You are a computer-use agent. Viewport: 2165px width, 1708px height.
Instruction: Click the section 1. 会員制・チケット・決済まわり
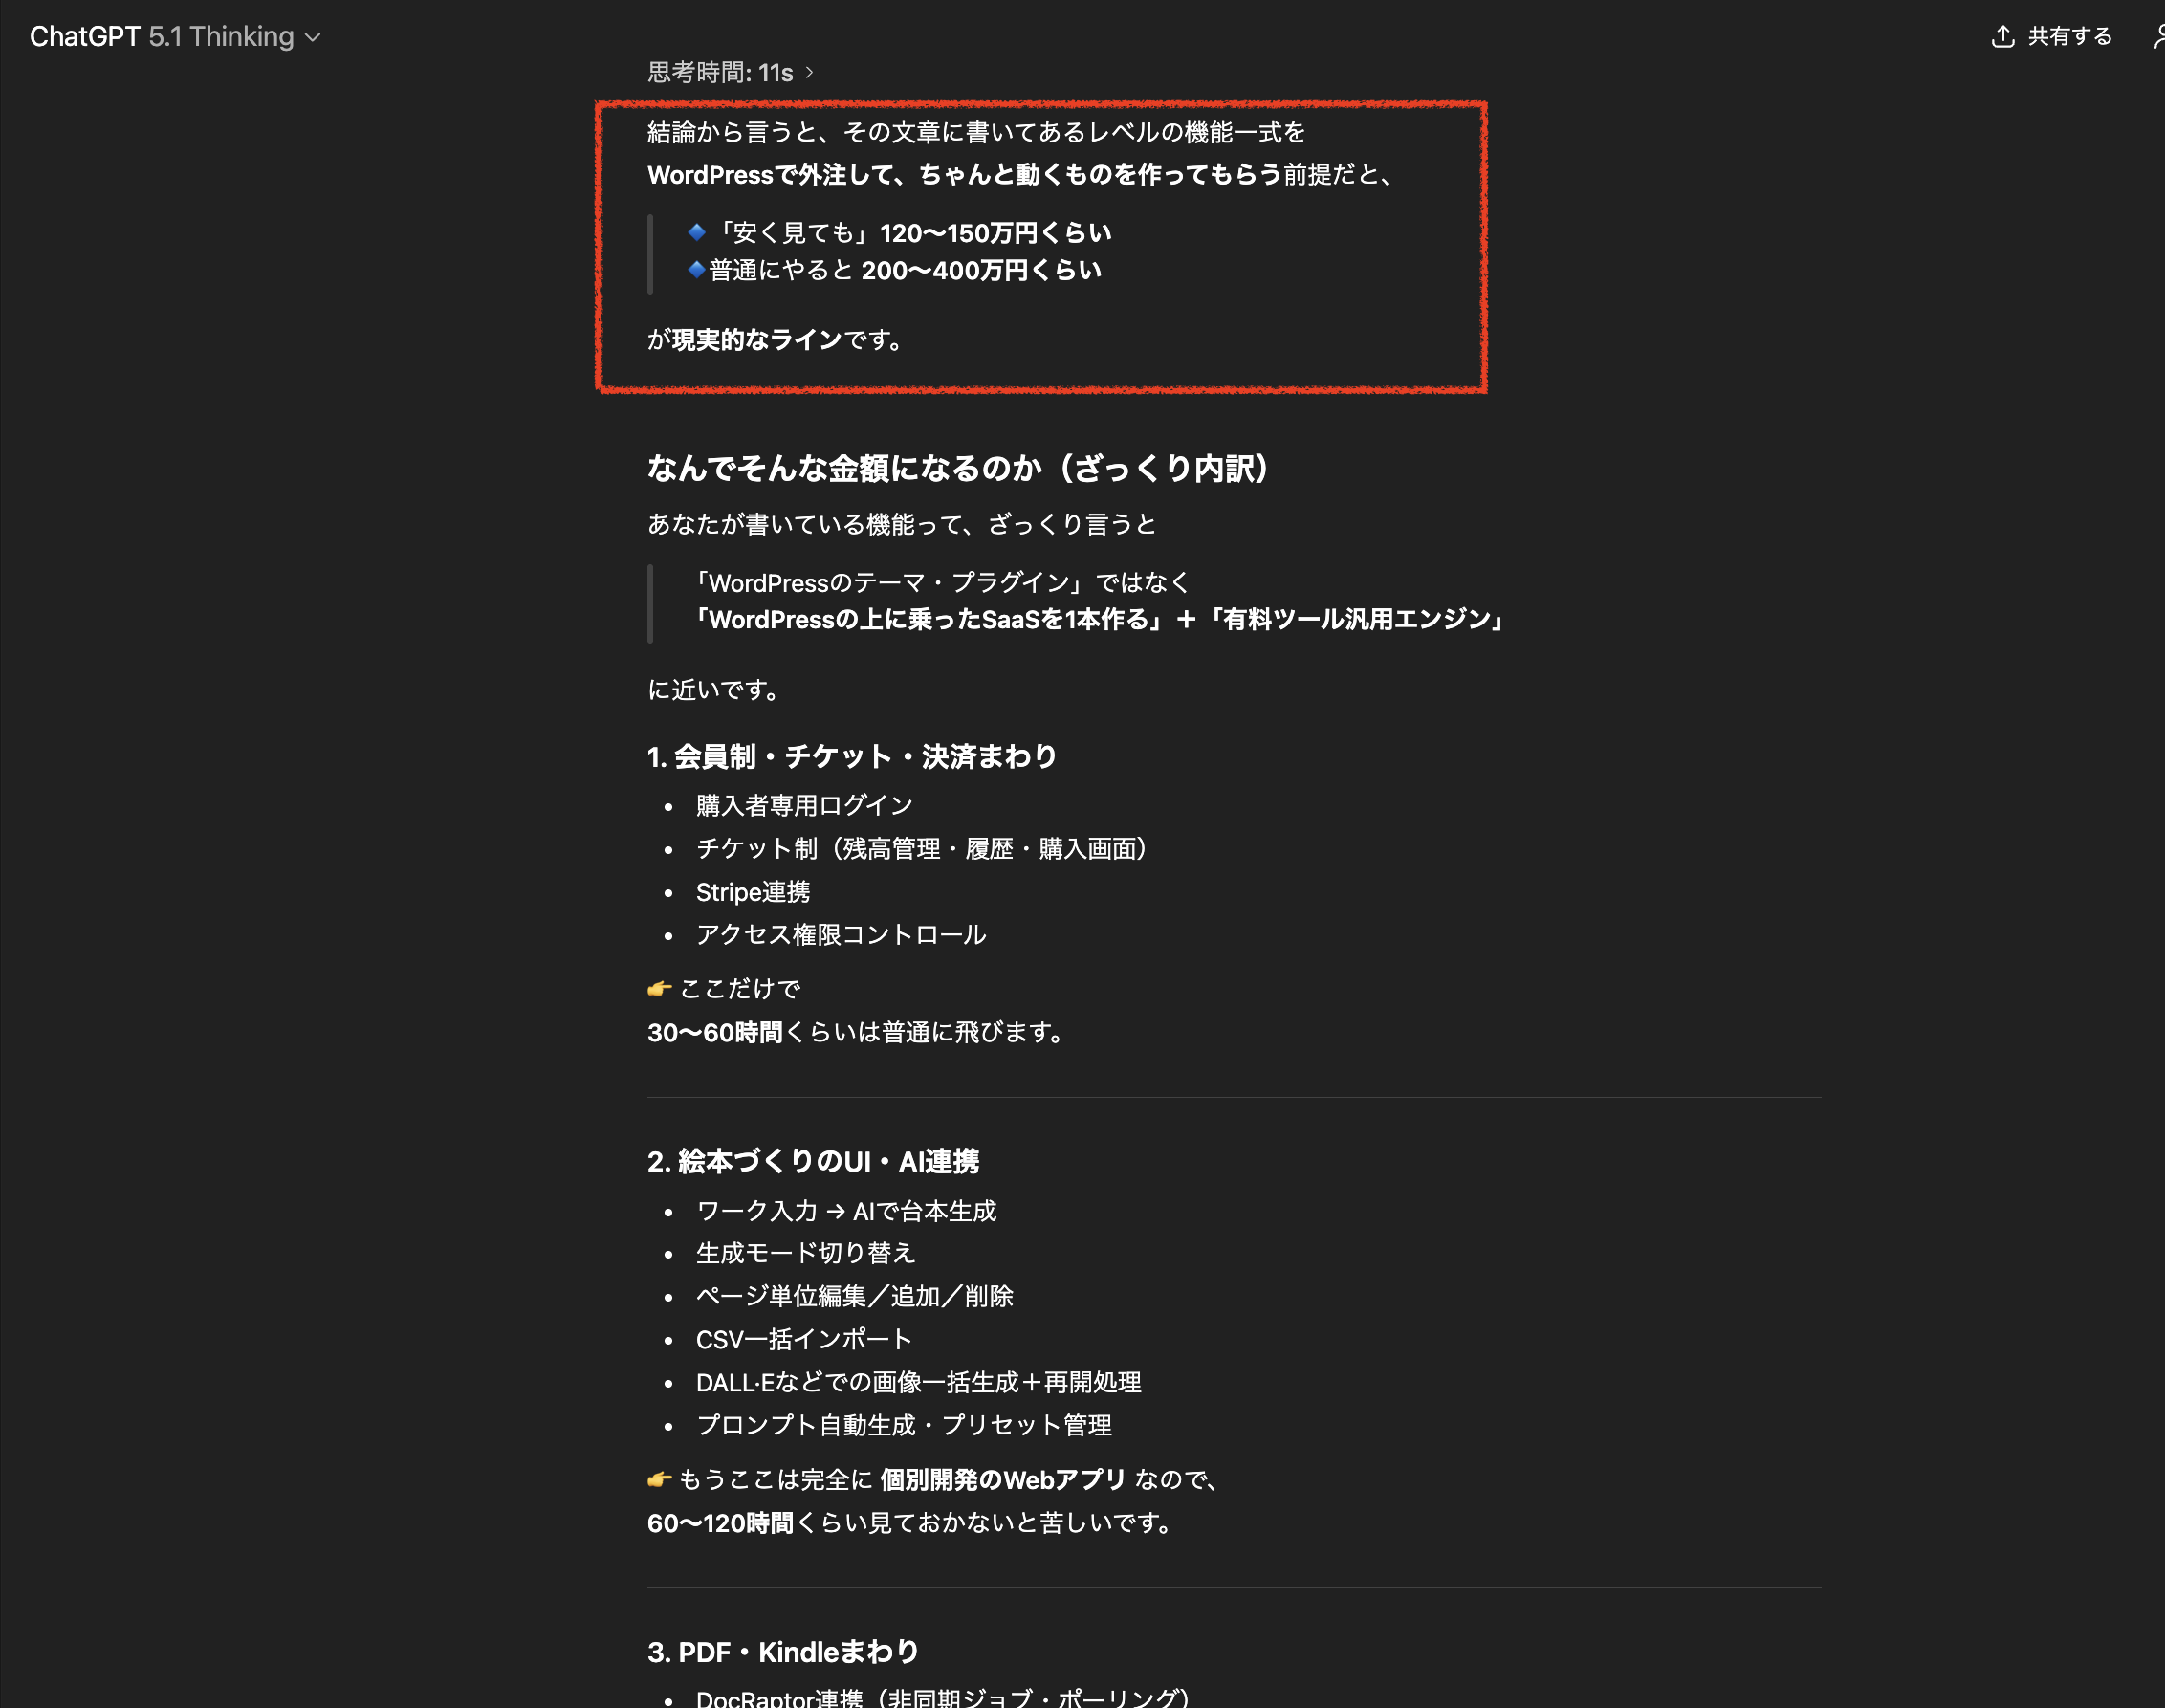tap(852, 757)
